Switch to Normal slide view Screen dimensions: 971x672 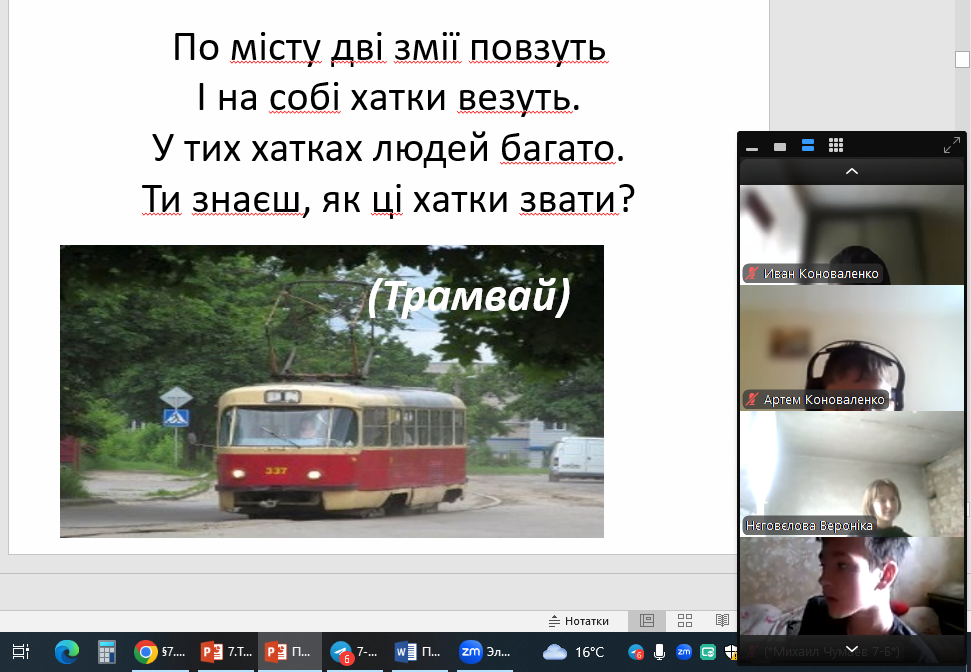(x=647, y=621)
